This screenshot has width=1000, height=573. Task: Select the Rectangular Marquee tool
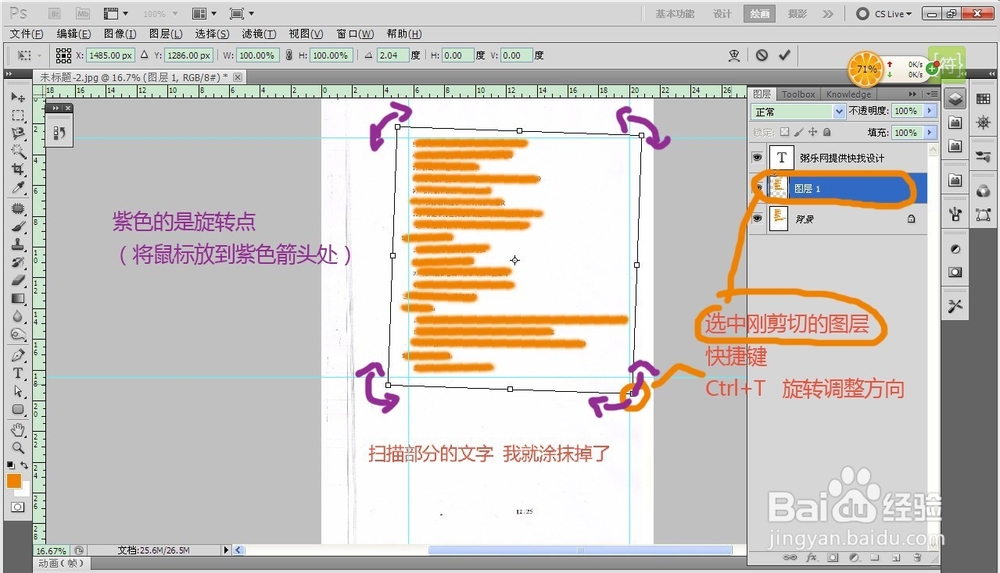point(18,116)
